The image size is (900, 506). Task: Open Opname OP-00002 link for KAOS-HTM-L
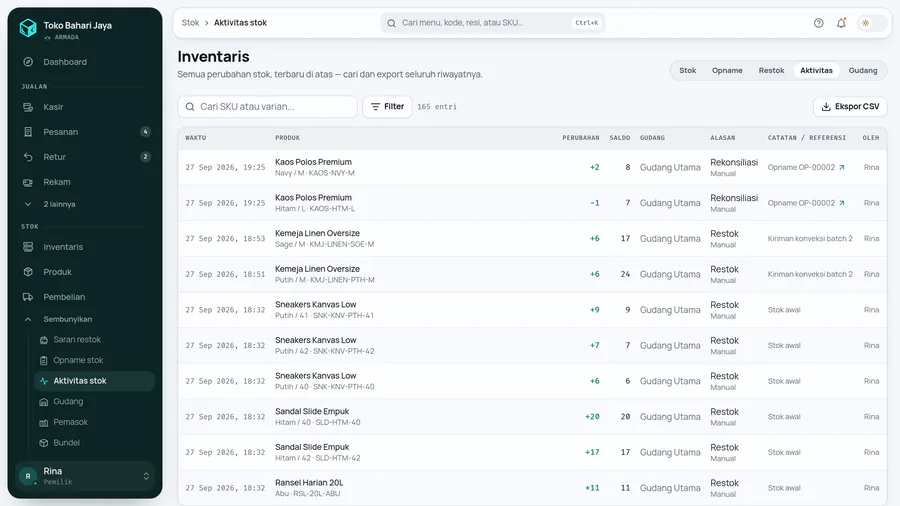(x=806, y=203)
